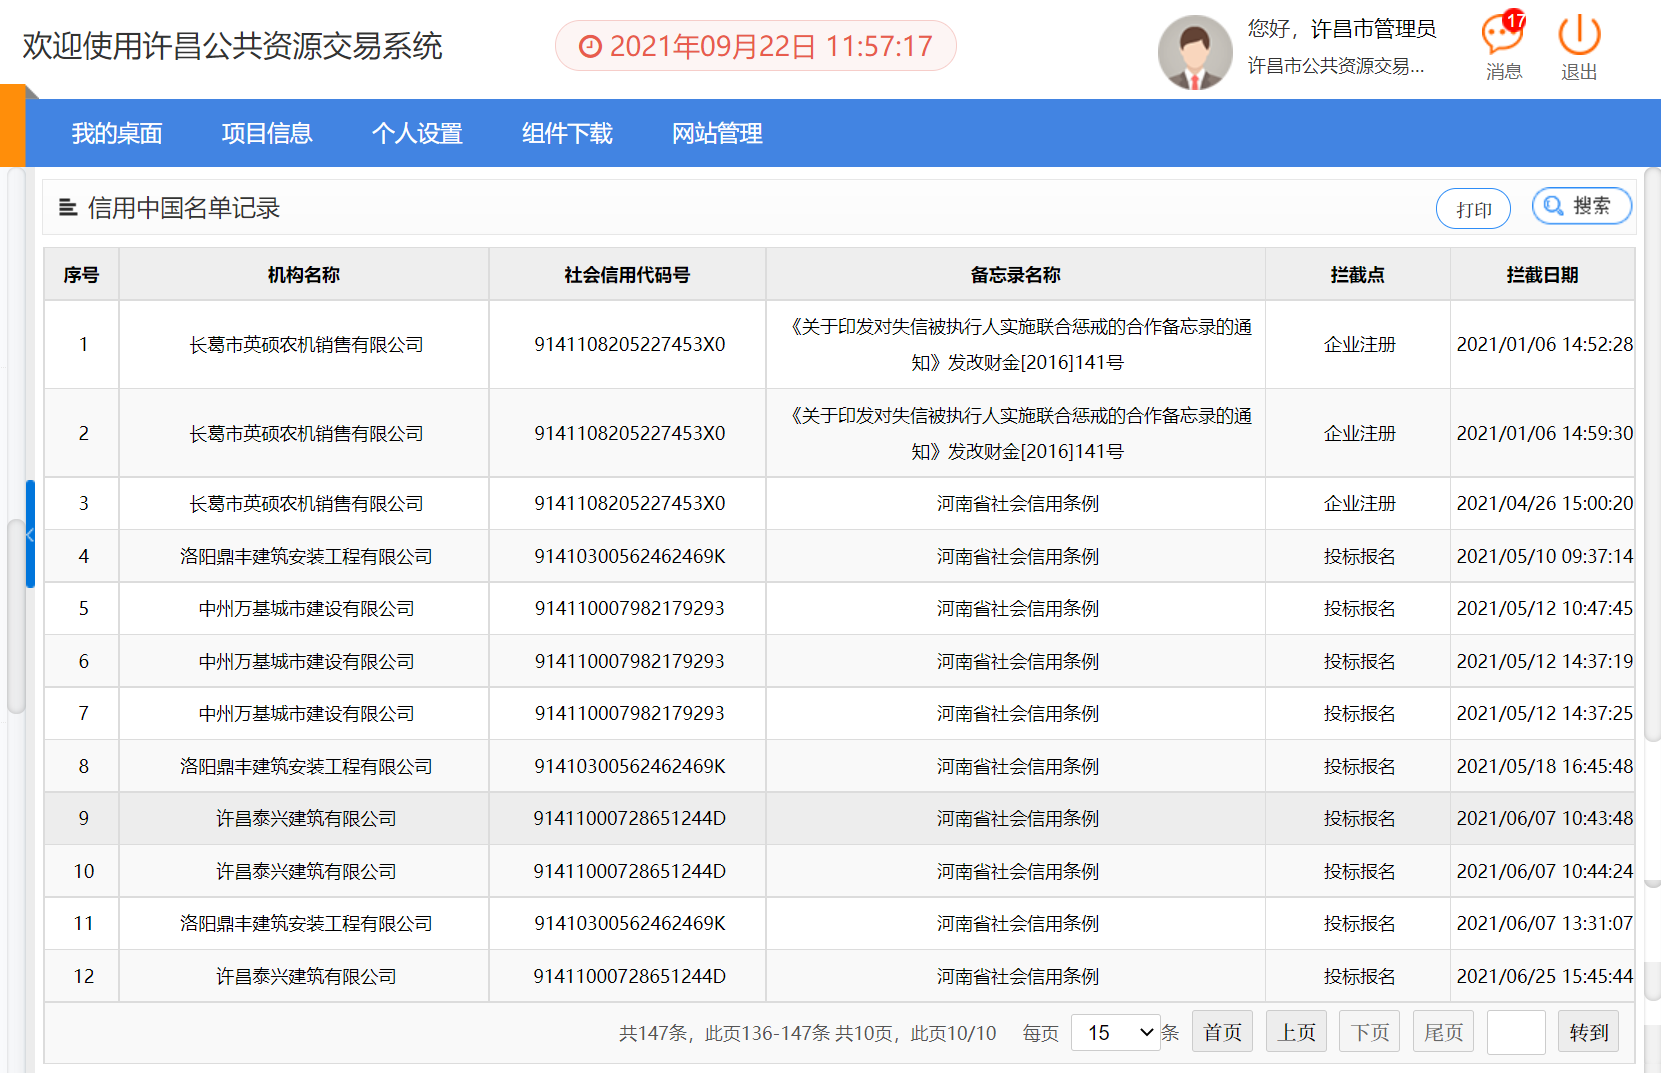Image resolution: width=1661 pixels, height=1073 pixels.
Task: Open the 网站管理 menu
Action: point(717,133)
